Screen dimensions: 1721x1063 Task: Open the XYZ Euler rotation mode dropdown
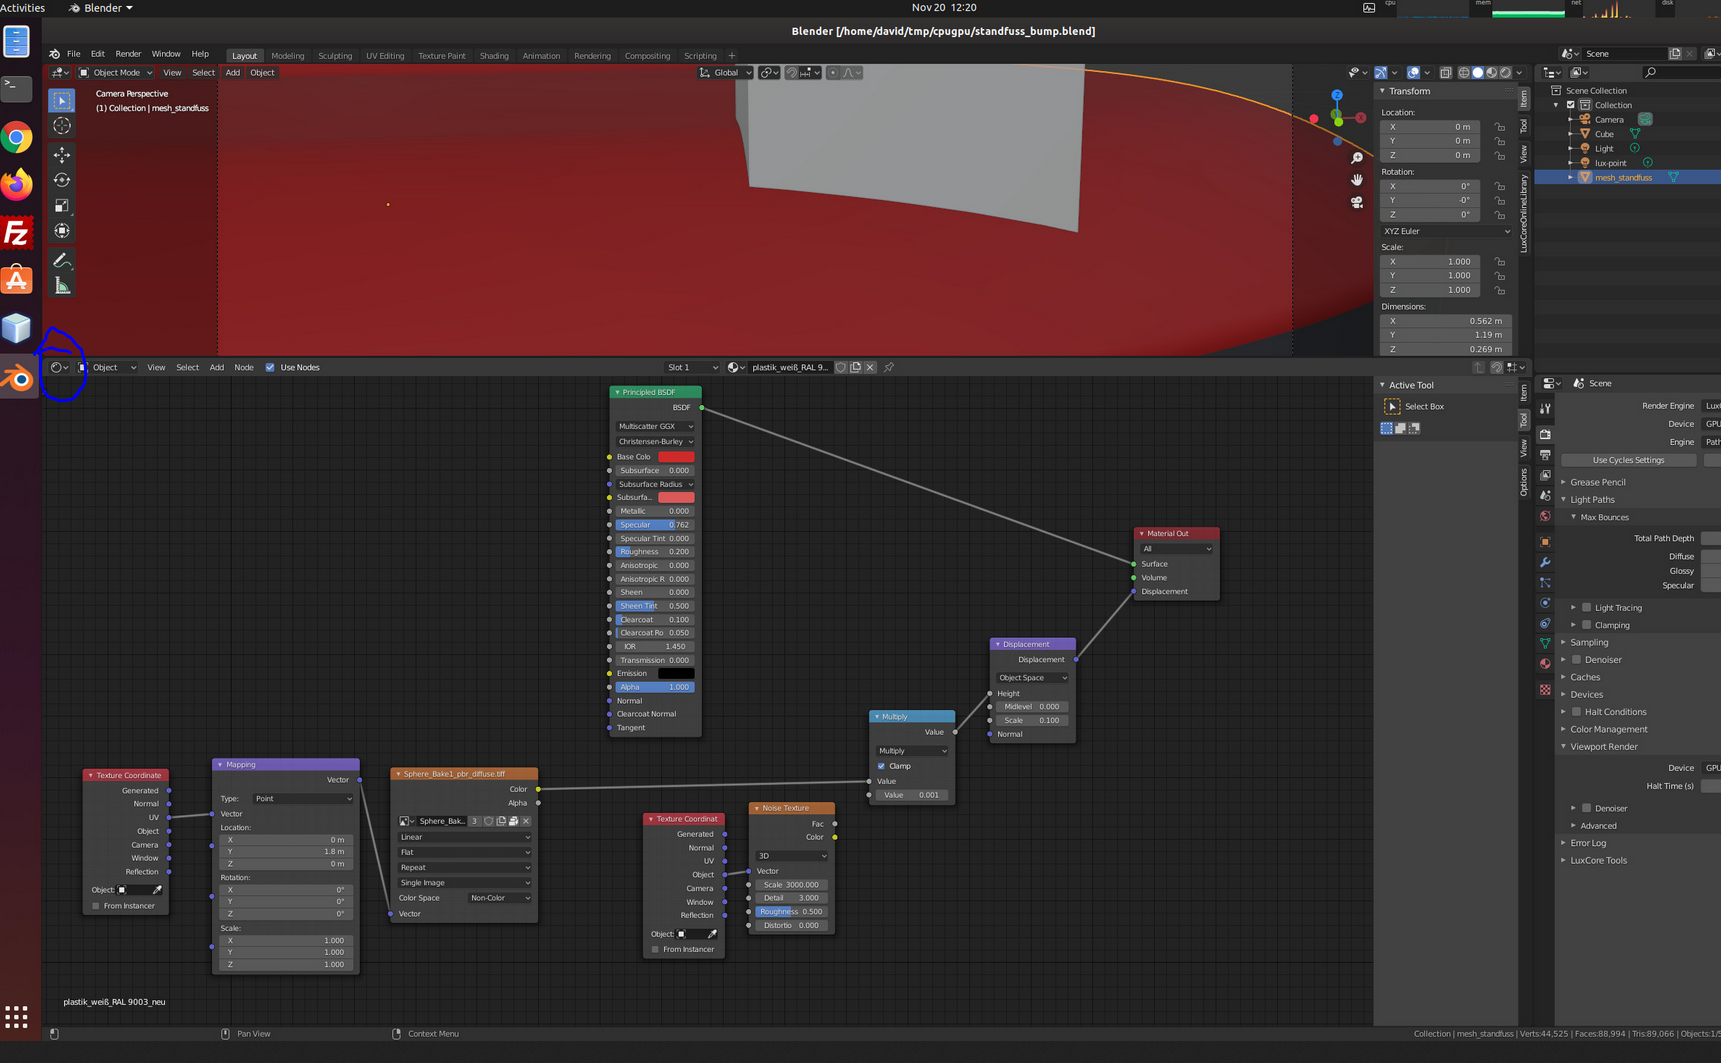click(x=1446, y=231)
